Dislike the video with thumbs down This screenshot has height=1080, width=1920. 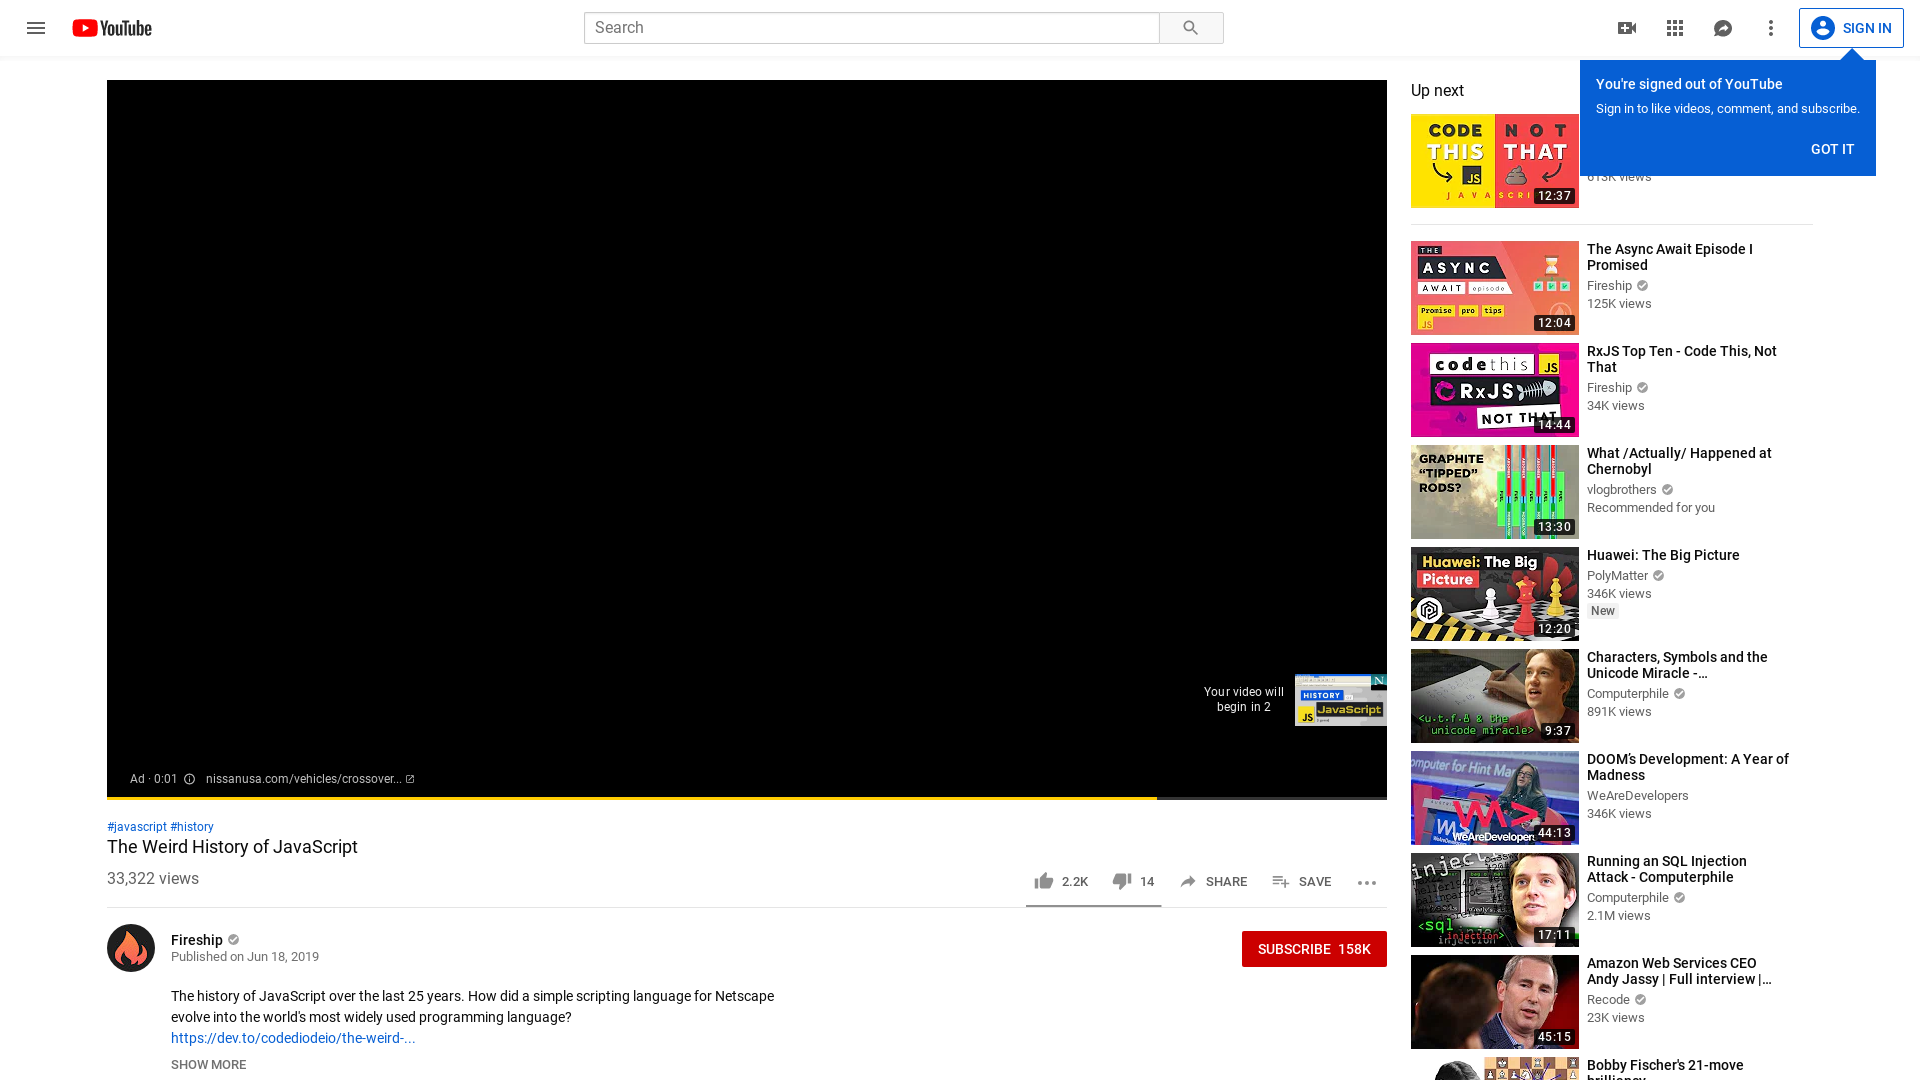[x=1122, y=881]
